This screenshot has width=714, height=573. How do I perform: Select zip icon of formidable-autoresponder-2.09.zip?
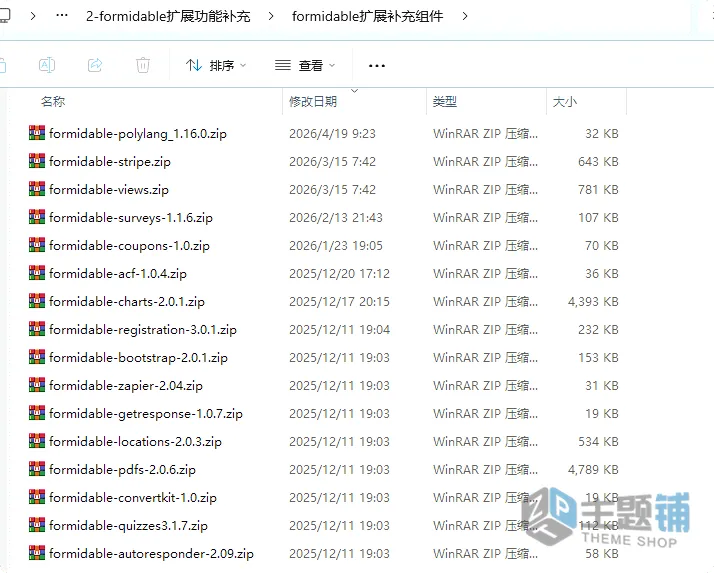click(37, 553)
